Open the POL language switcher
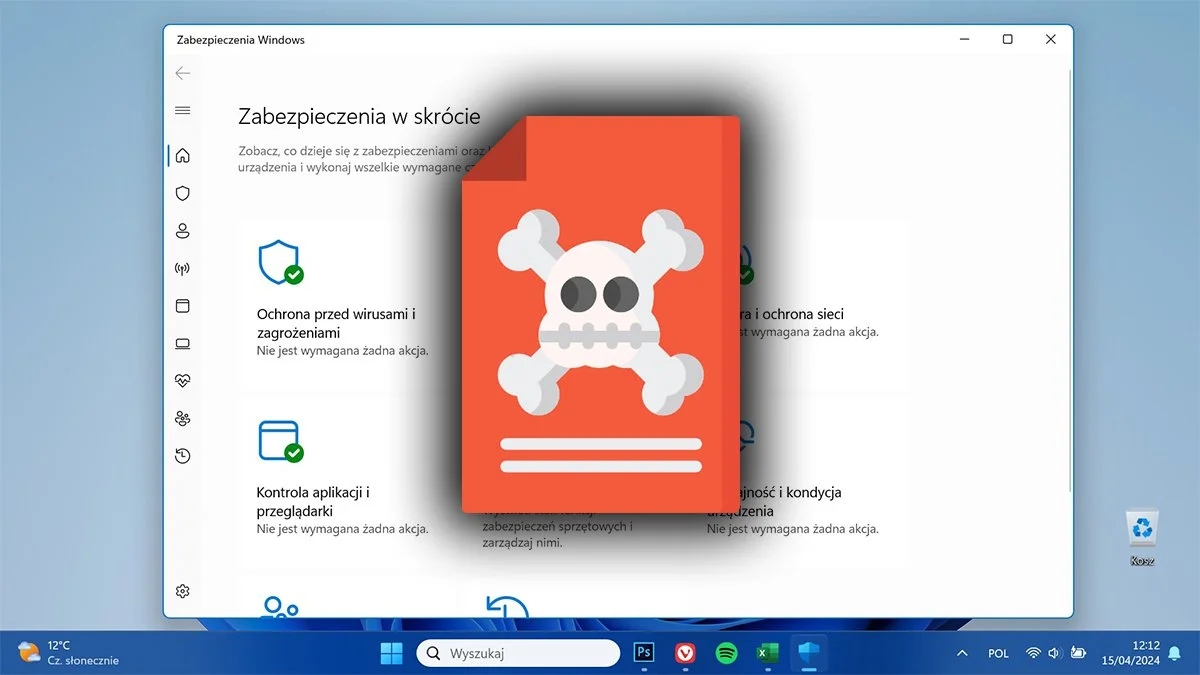 997,652
